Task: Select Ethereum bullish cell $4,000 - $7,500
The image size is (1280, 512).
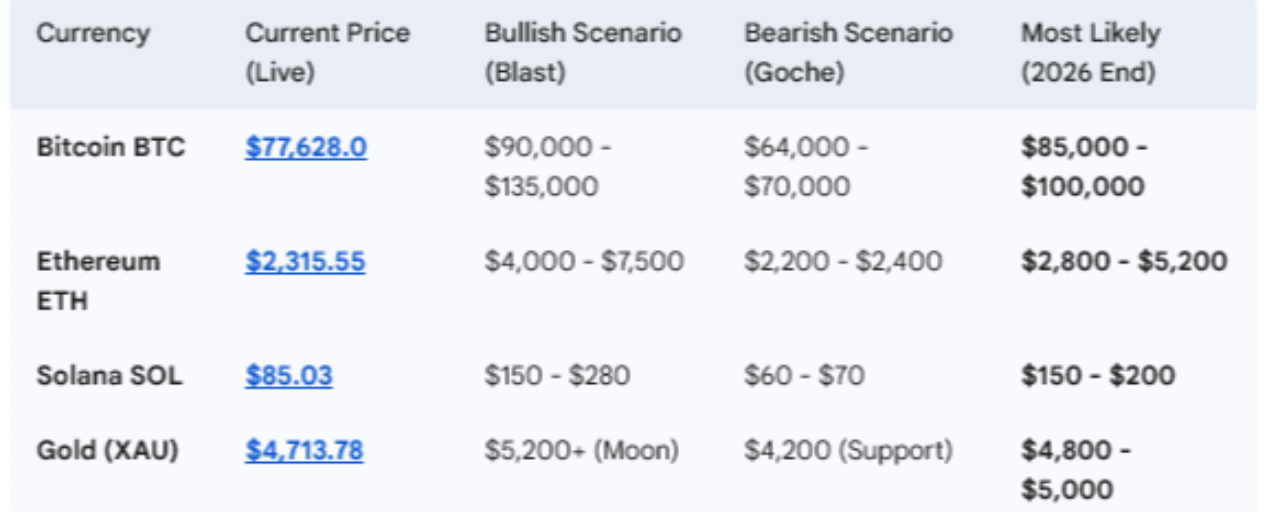Action: point(584,262)
